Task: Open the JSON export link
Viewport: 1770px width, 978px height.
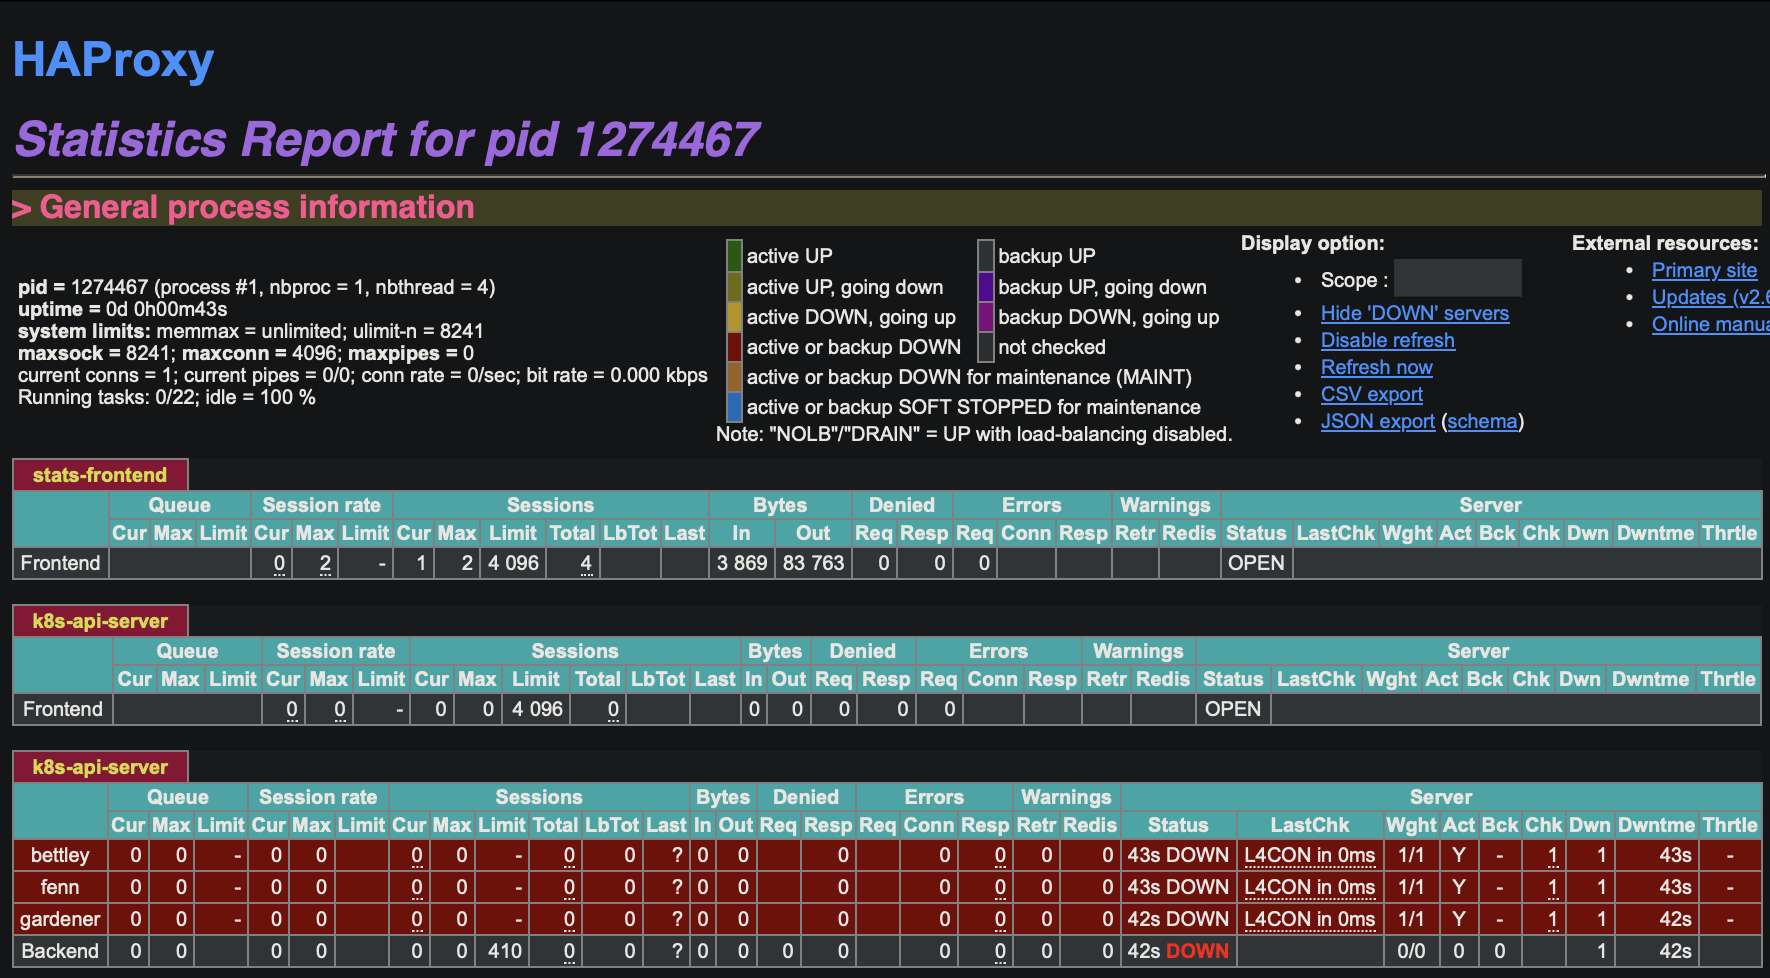Action: (x=1377, y=421)
